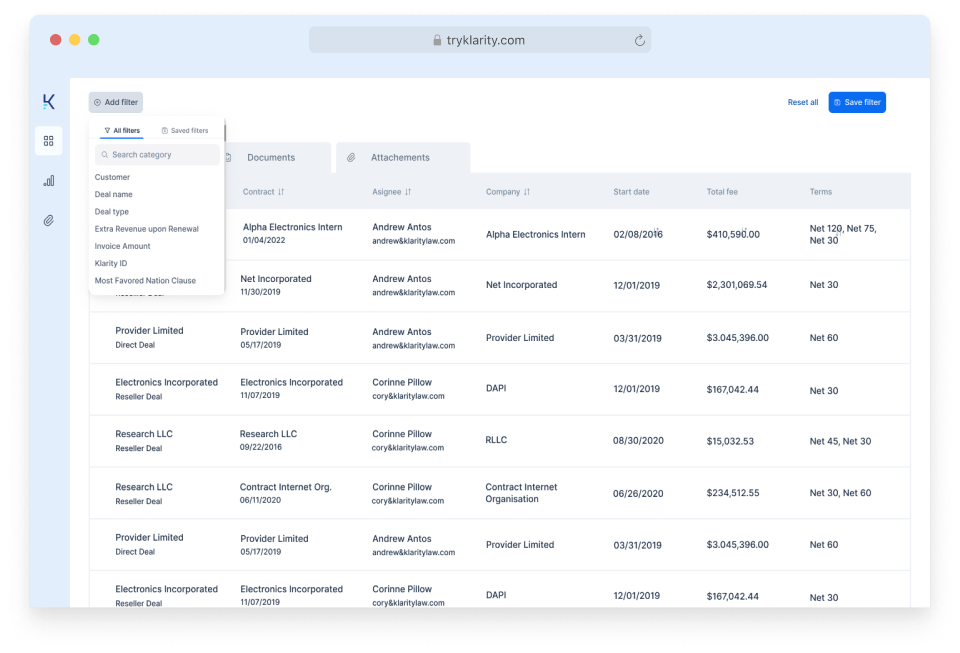Open the analytics chart icon in sidebar

[48, 180]
